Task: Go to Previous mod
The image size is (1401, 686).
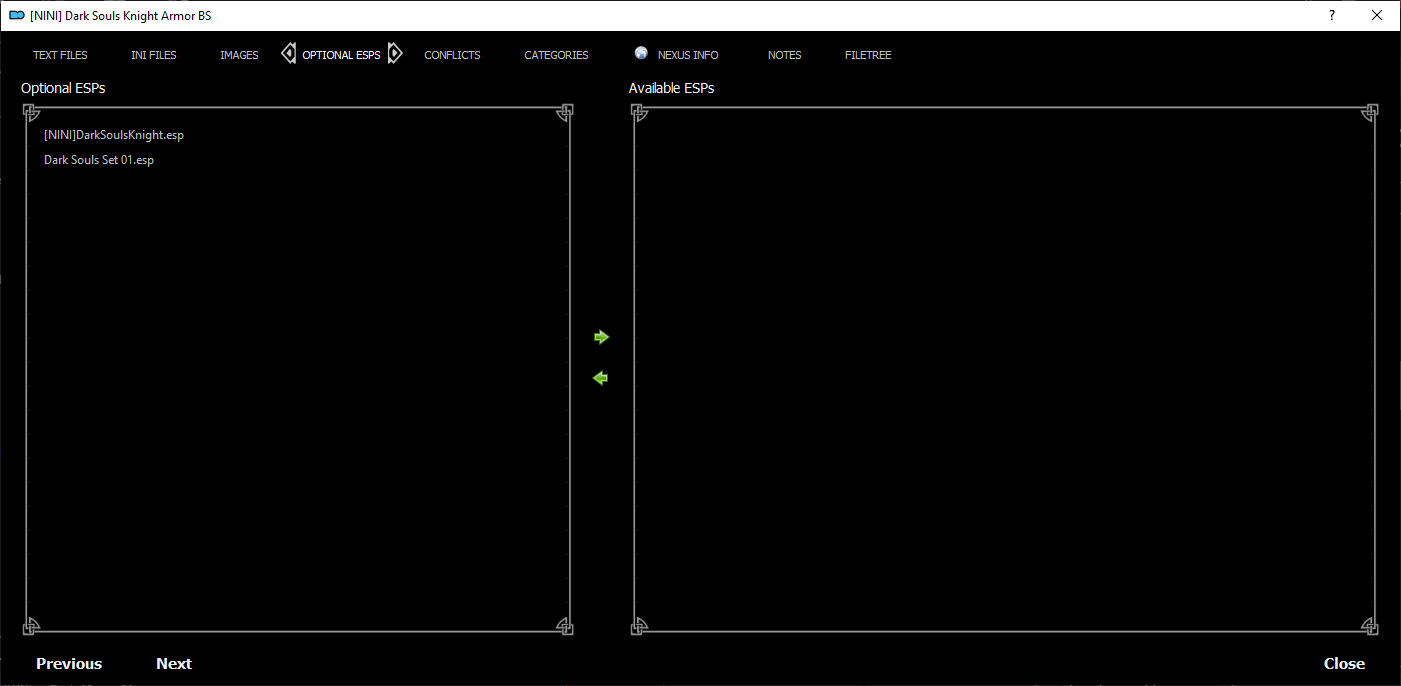Action: 69,664
